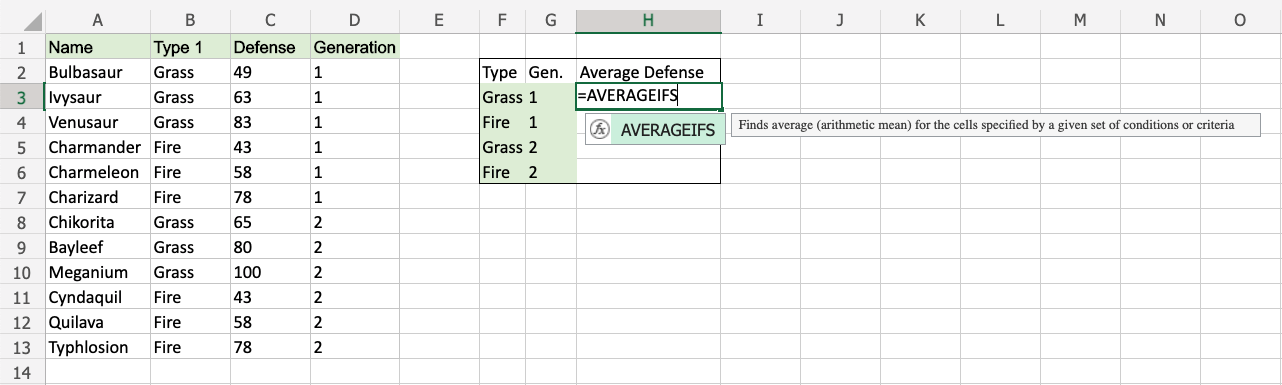
Task: Click the Charizard cell
Action: 97,198
